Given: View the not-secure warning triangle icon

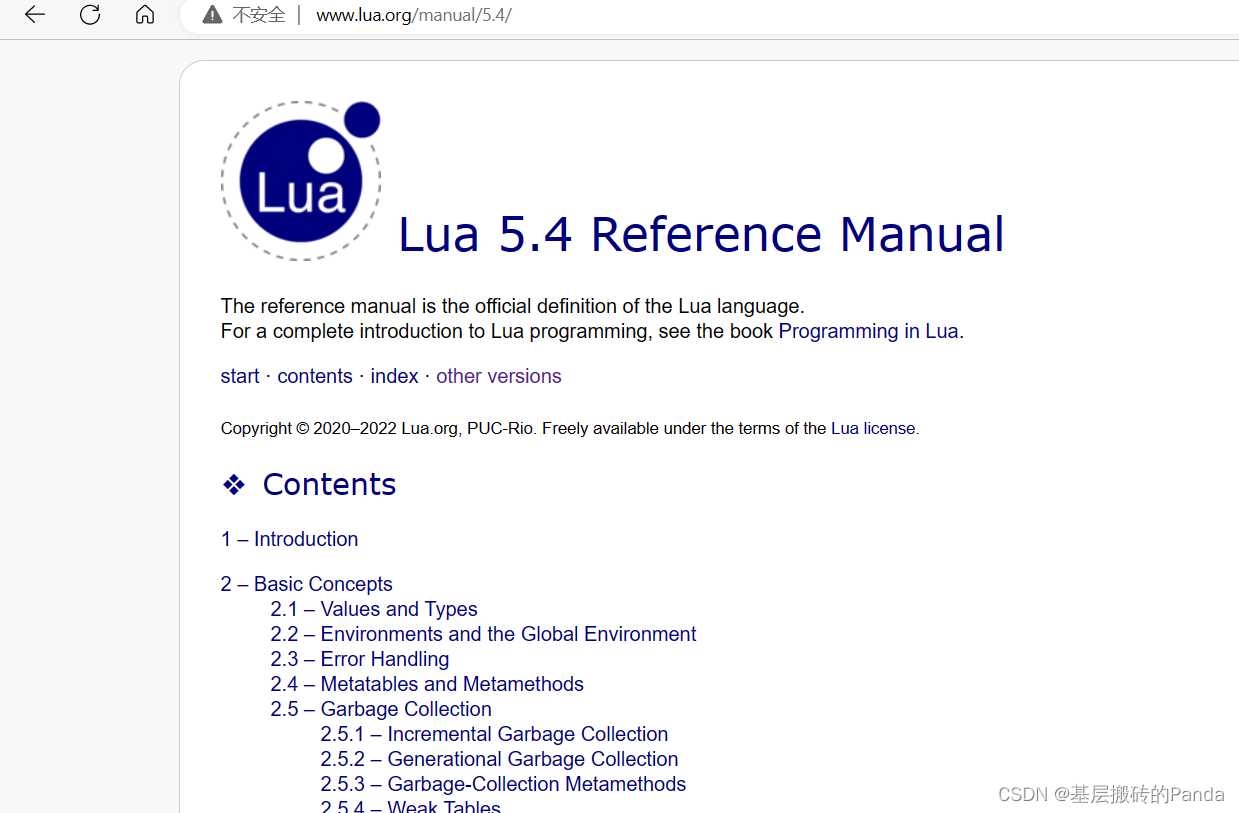Looking at the screenshot, I should point(212,15).
